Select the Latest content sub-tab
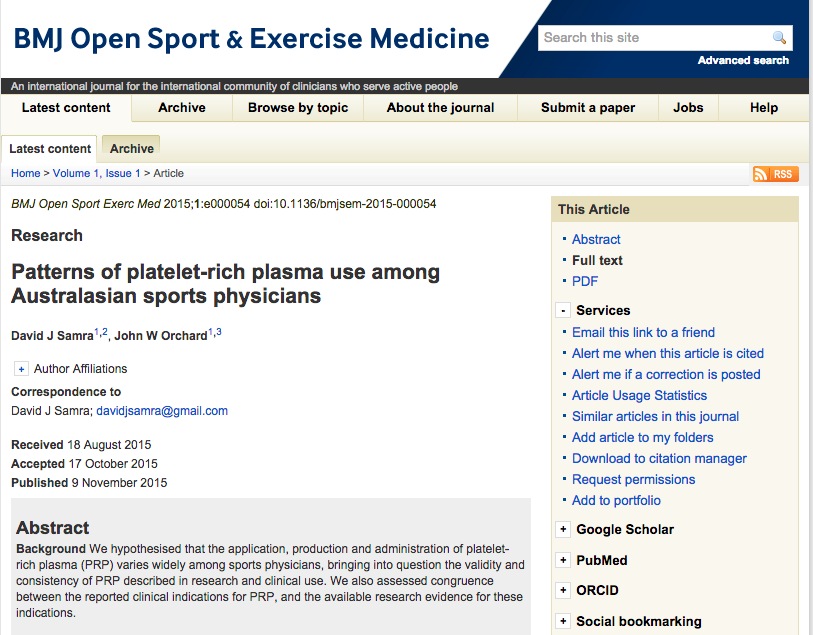This screenshot has width=813, height=635. tap(50, 149)
